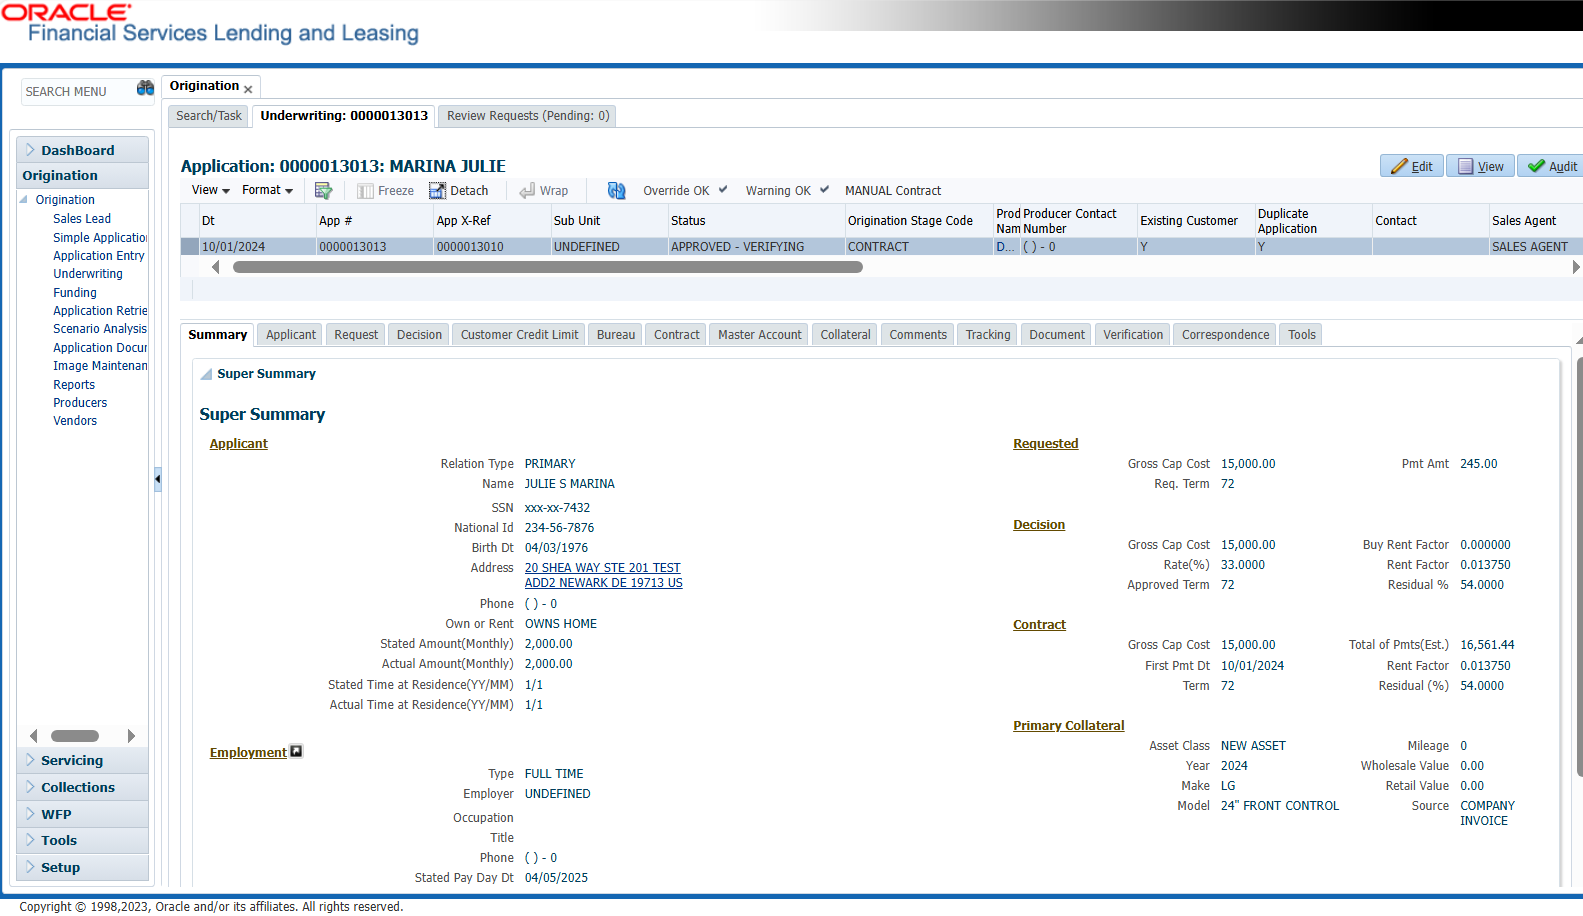Click the View document button
Screen dimensions: 1583x916
click(x=1480, y=166)
